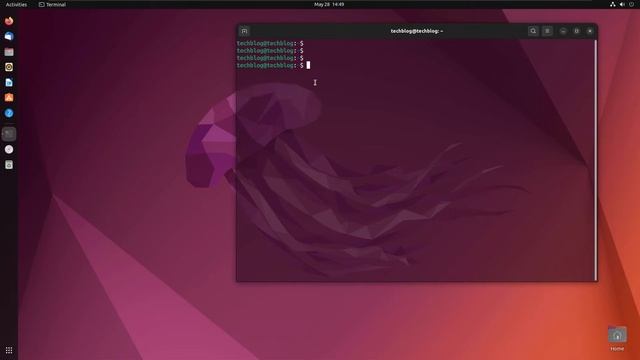Open the disc icon in dock
This screenshot has width=640, height=360.
9,149
